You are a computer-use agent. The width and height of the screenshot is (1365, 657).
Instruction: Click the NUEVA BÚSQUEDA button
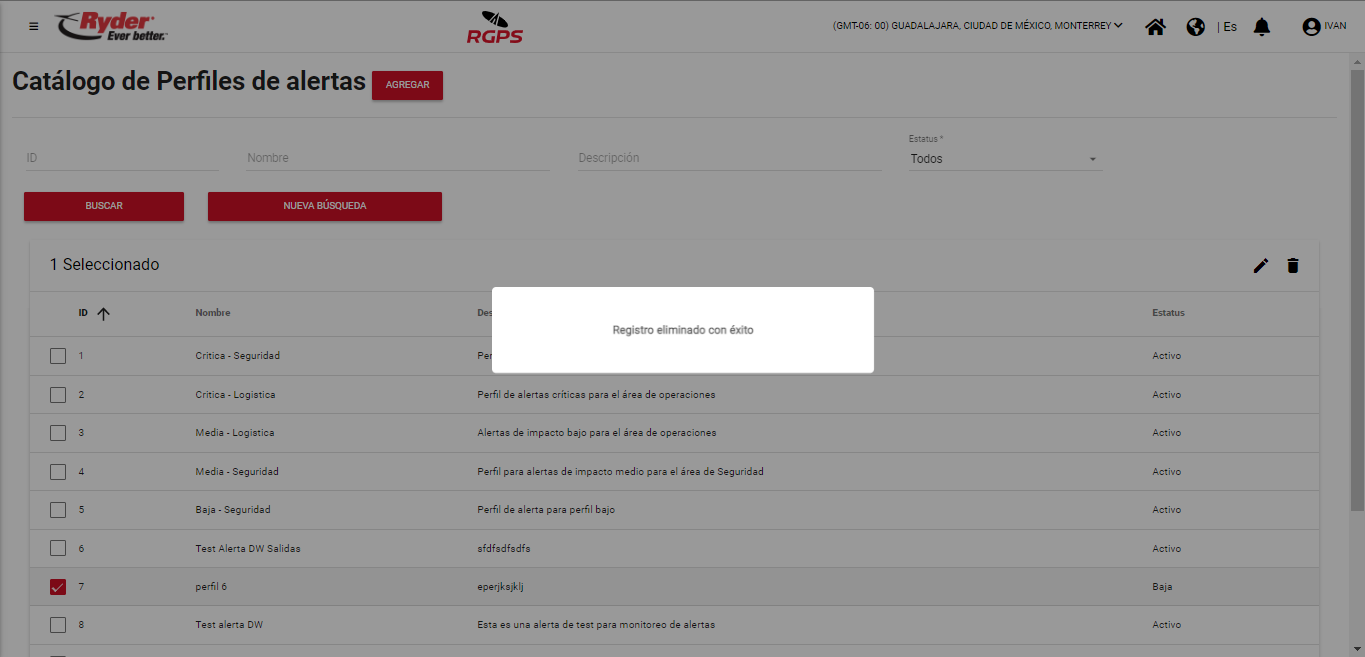[x=324, y=206]
